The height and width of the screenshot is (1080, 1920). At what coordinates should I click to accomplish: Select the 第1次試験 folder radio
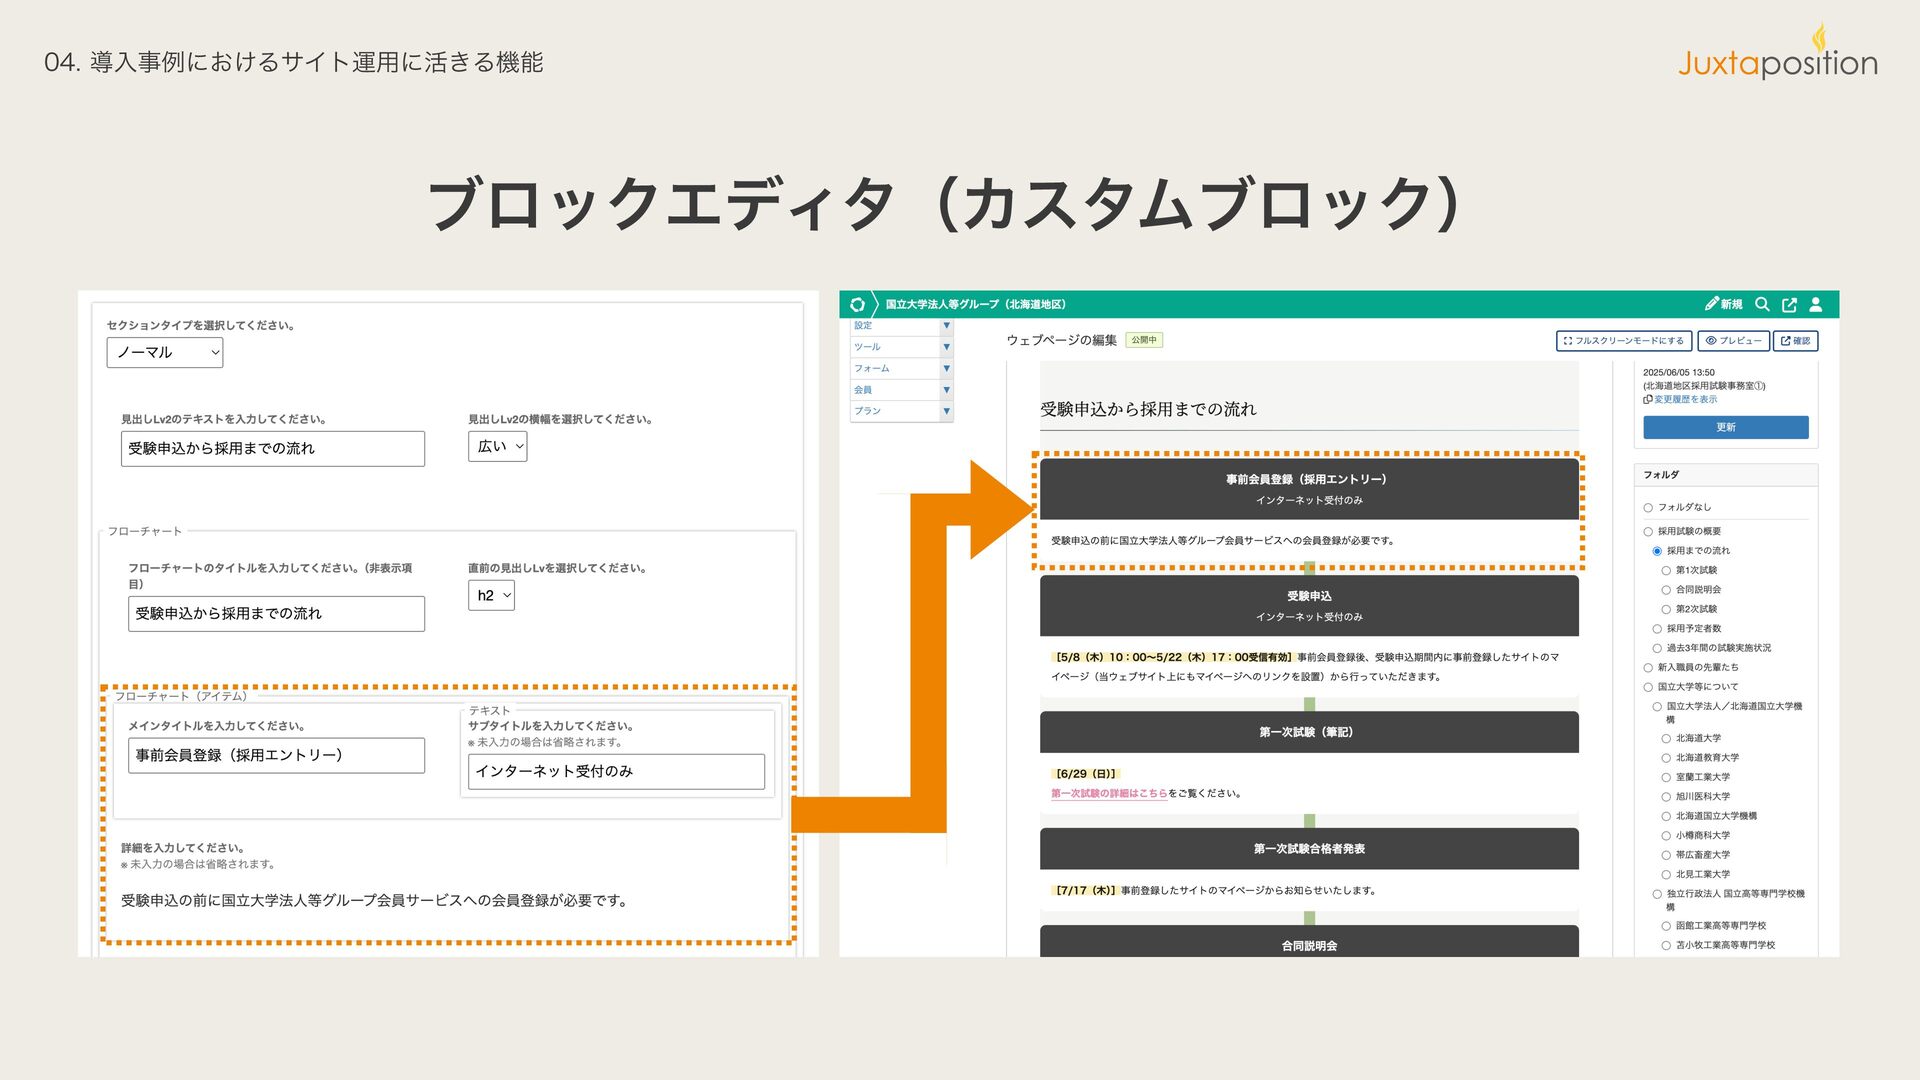1666,571
